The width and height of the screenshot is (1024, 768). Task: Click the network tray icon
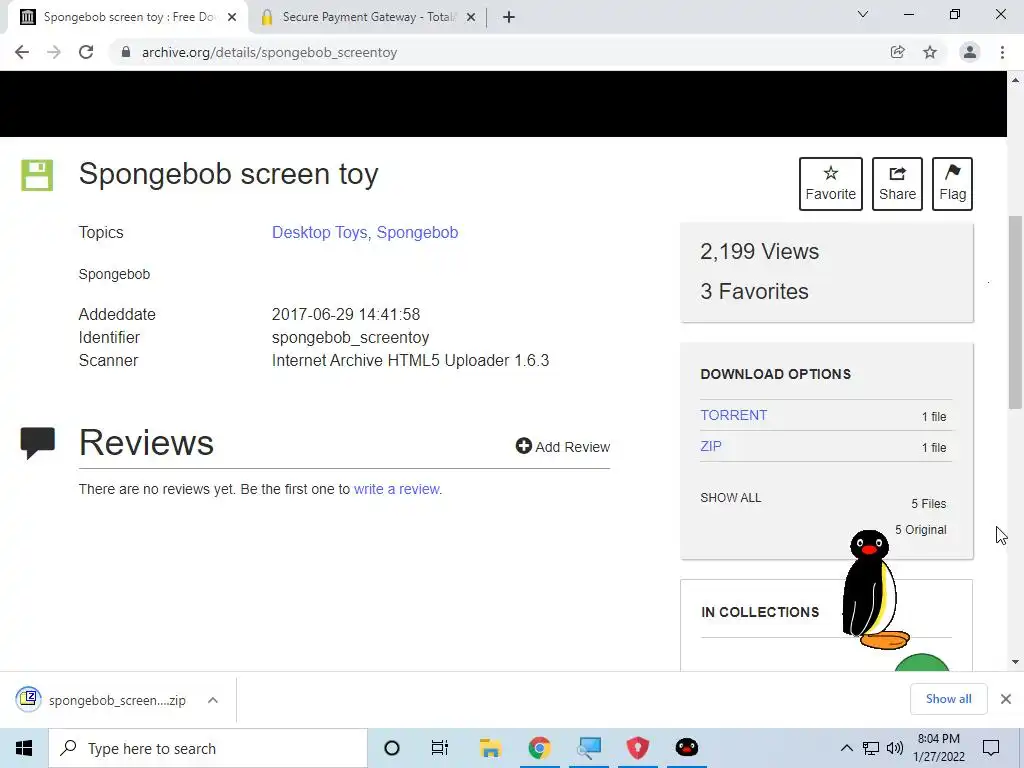click(871, 748)
